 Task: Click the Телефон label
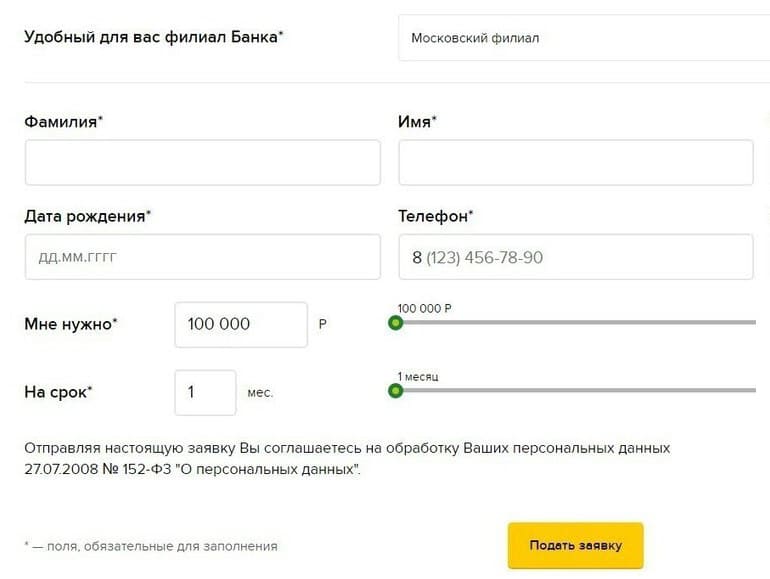tap(435, 215)
